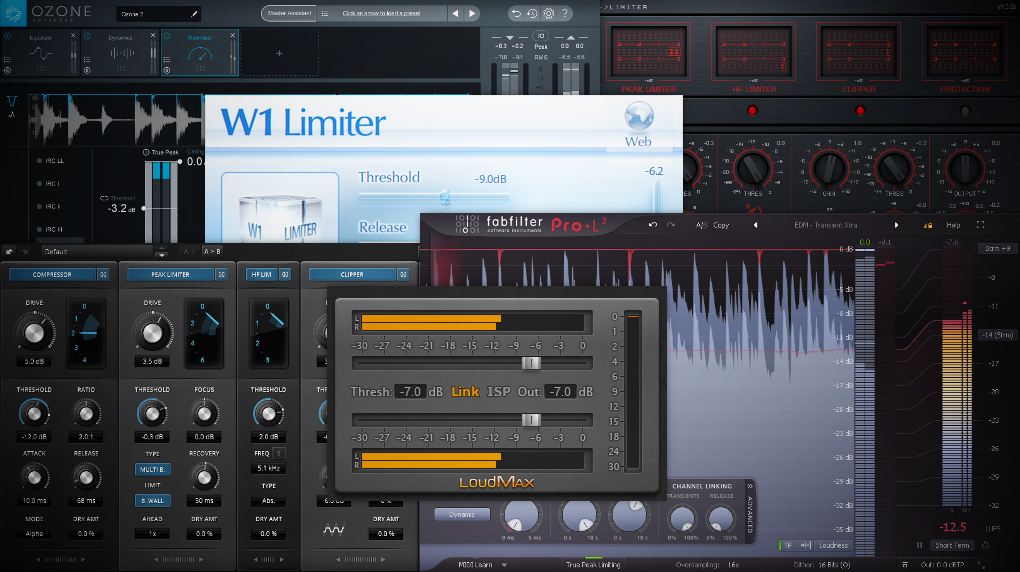Open the Short Term loudness mode dropdown
The height and width of the screenshot is (572, 1020).
coord(952,545)
